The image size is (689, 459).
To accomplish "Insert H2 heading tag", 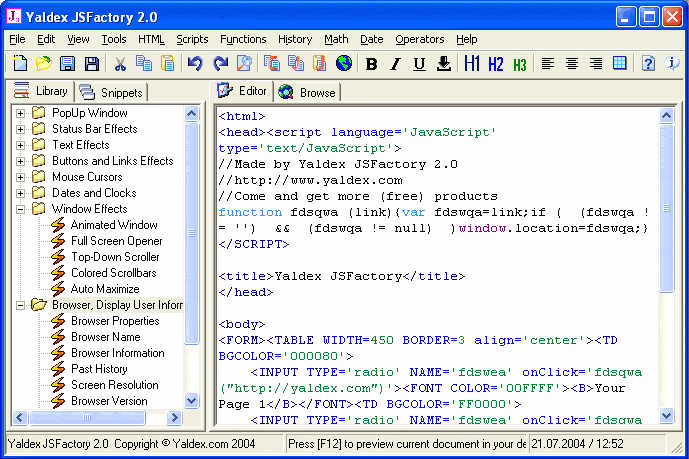I will click(496, 64).
